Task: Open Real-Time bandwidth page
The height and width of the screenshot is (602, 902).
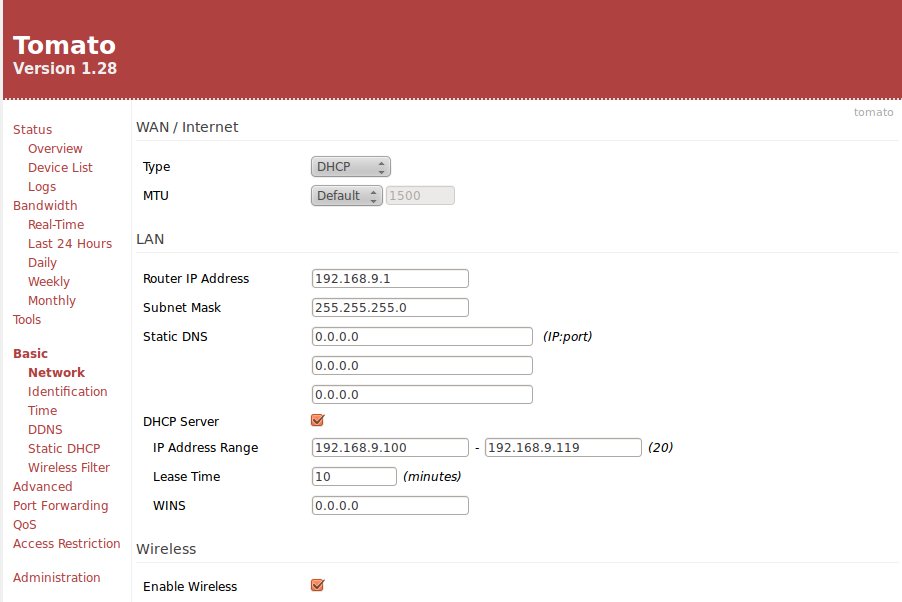Action: tap(56, 224)
